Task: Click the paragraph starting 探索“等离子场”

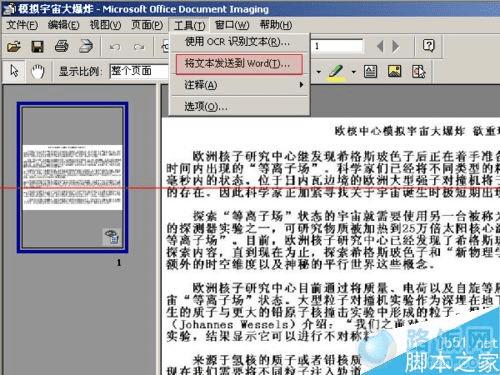Action: point(333,240)
